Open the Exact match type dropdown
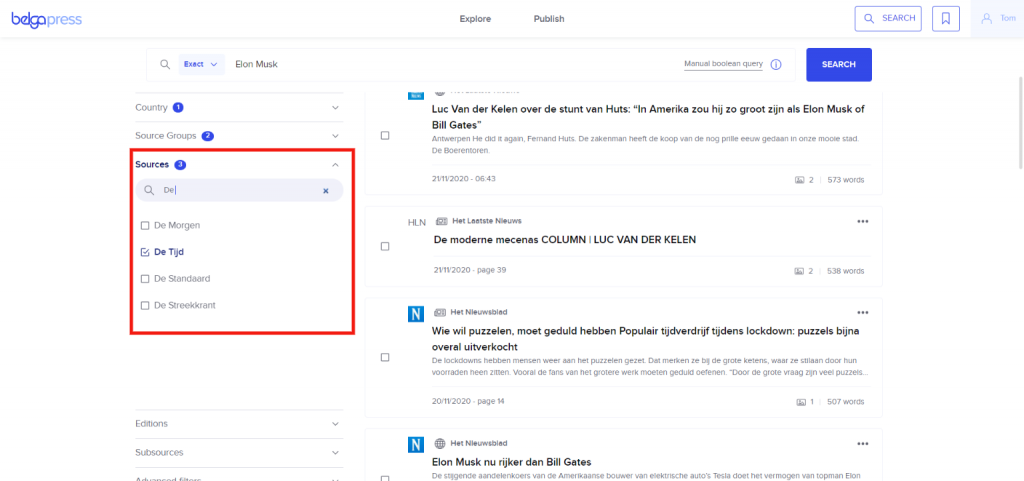1024x481 pixels. tap(201, 64)
